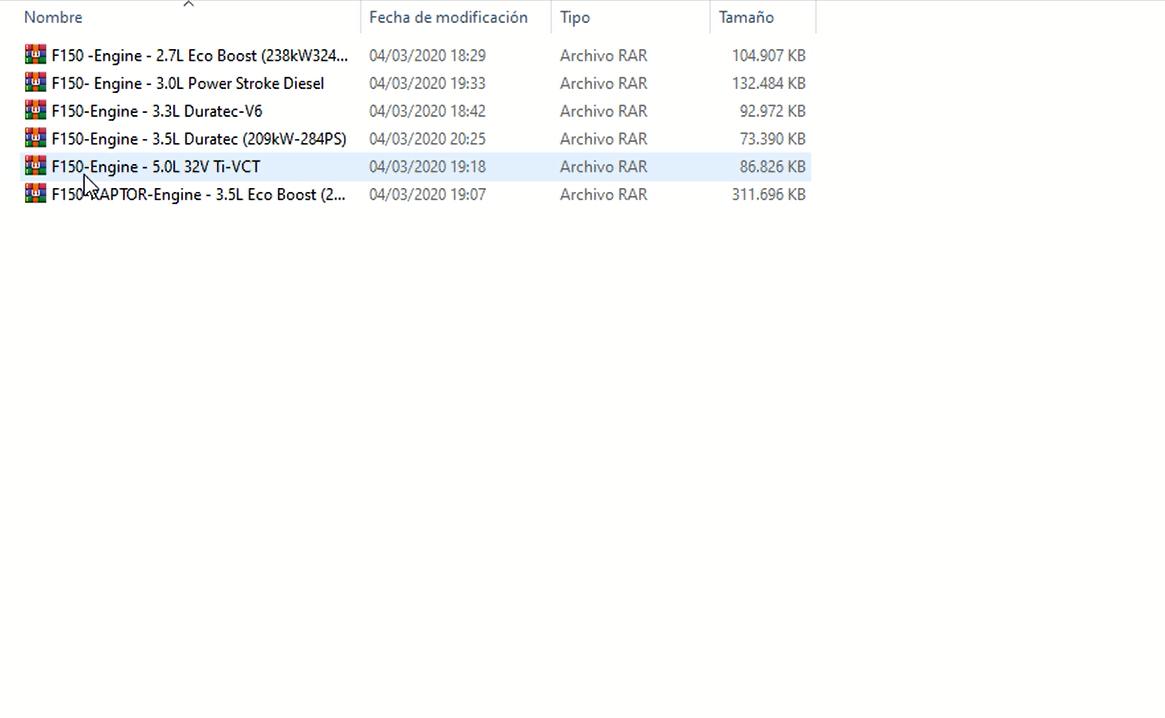Select file F150-Engine - 3.5L Duratec (209kW-284PS)
The width and height of the screenshot is (1165, 718).
[199, 139]
